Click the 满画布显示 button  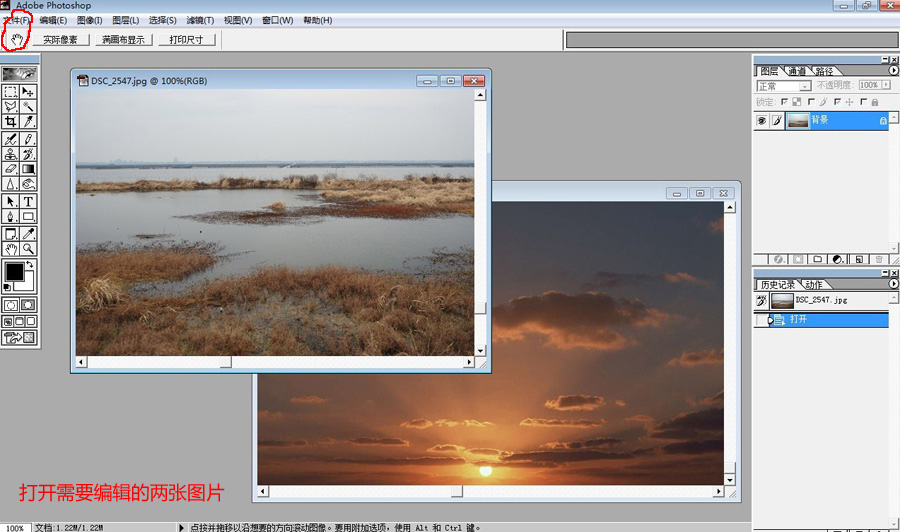point(123,40)
